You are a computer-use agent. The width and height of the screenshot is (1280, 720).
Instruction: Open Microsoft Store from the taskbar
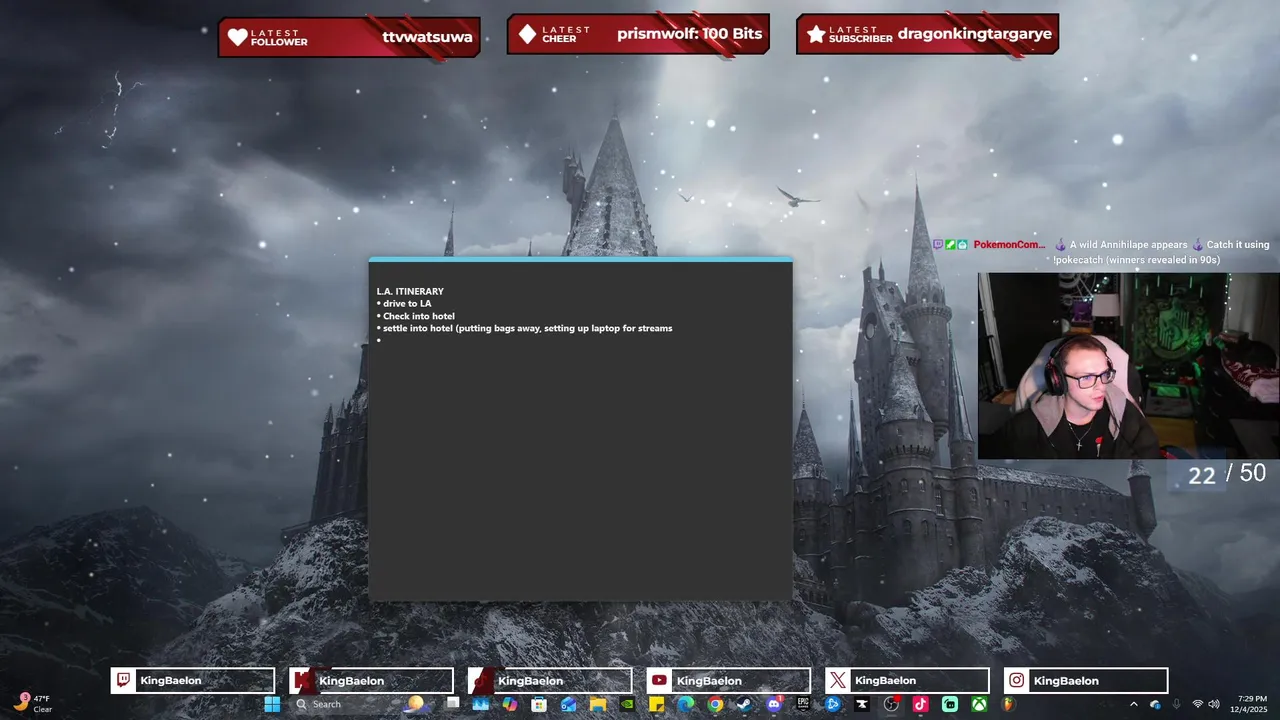(x=538, y=704)
